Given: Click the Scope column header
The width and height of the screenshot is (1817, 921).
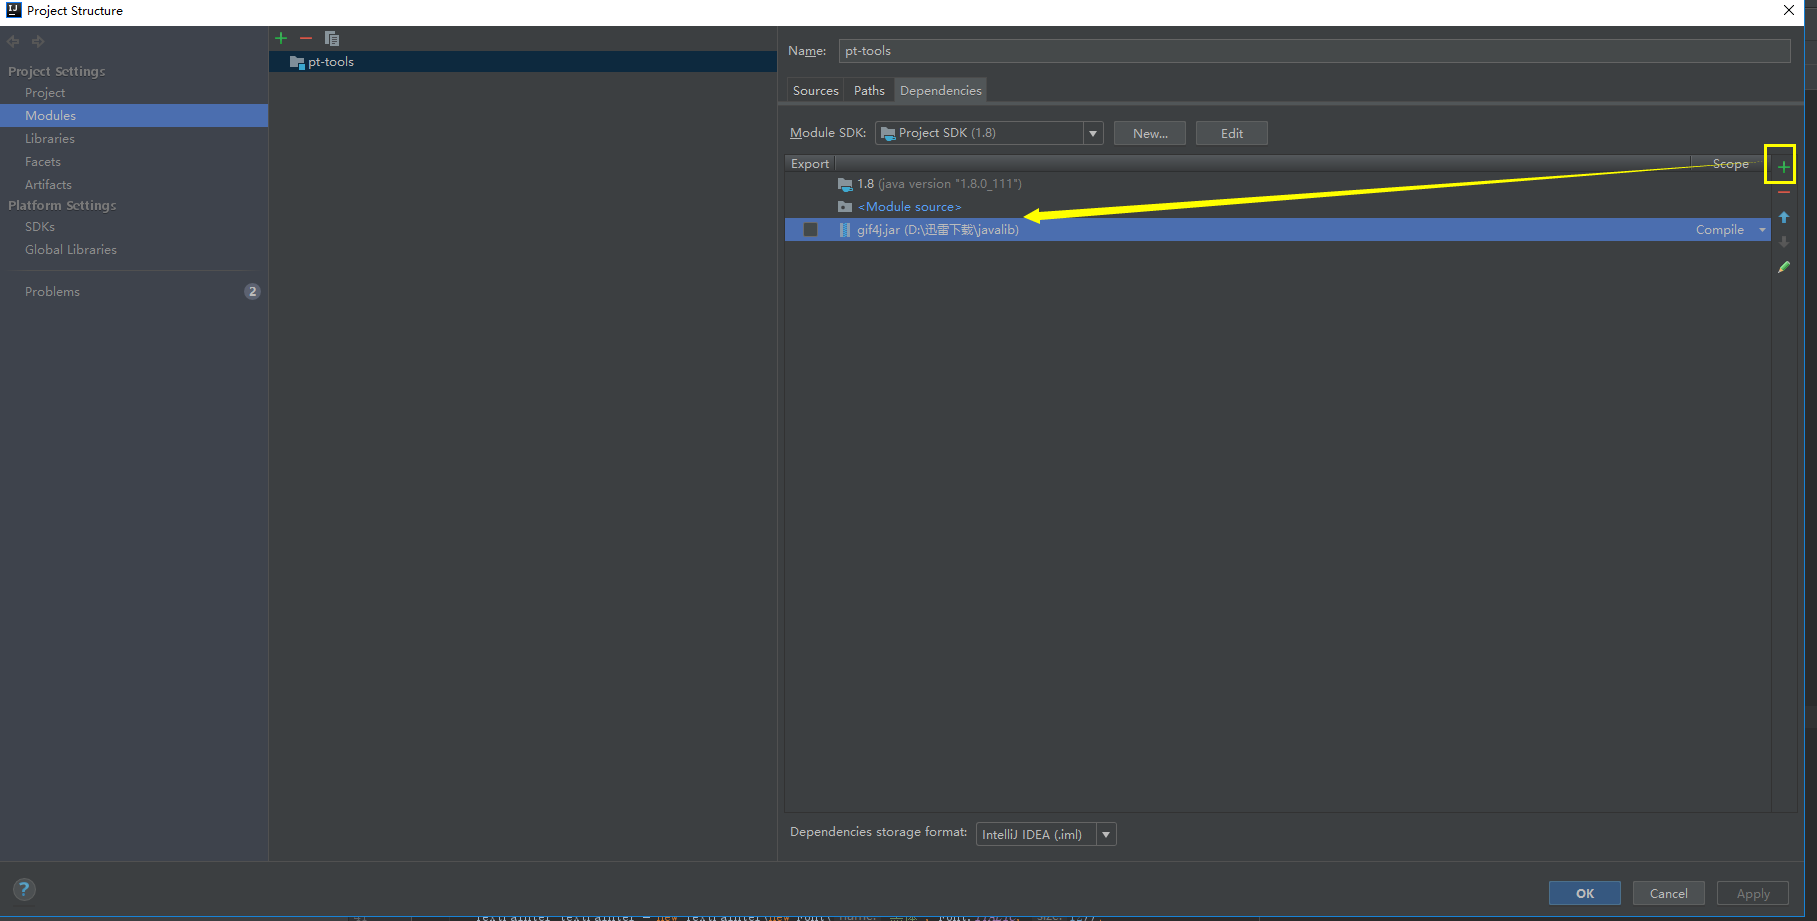Looking at the screenshot, I should point(1731,164).
